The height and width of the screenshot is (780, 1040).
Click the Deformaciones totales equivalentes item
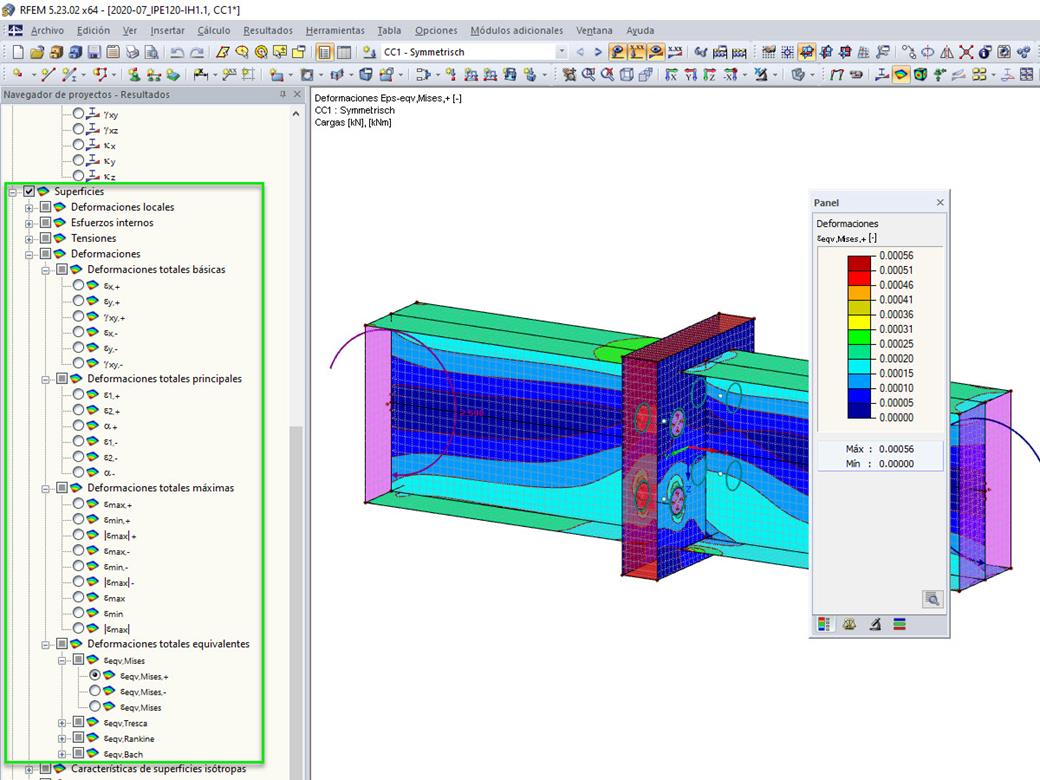[x=168, y=644]
